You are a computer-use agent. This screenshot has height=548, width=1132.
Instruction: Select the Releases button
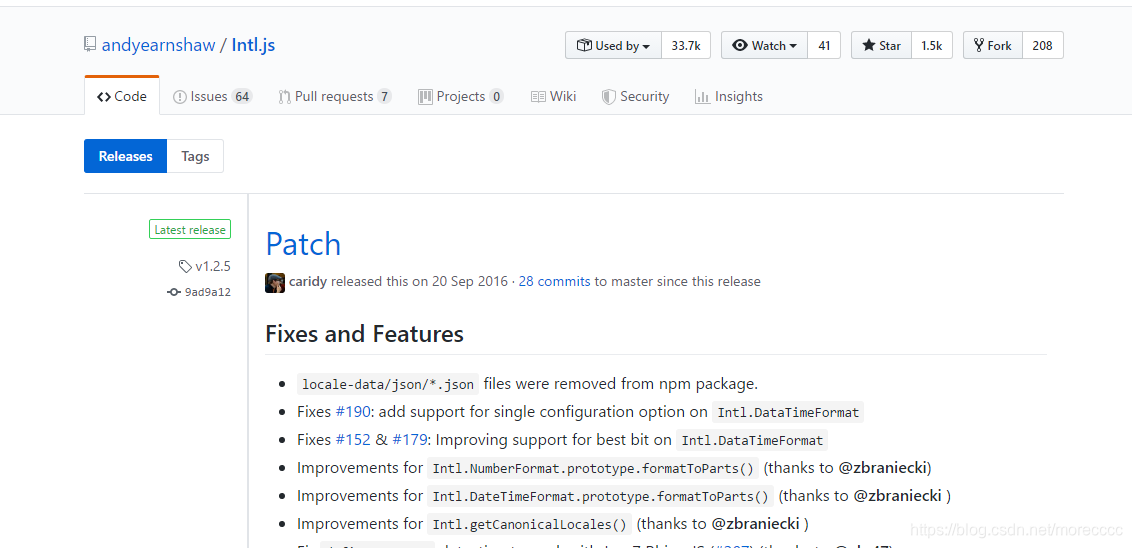126,156
